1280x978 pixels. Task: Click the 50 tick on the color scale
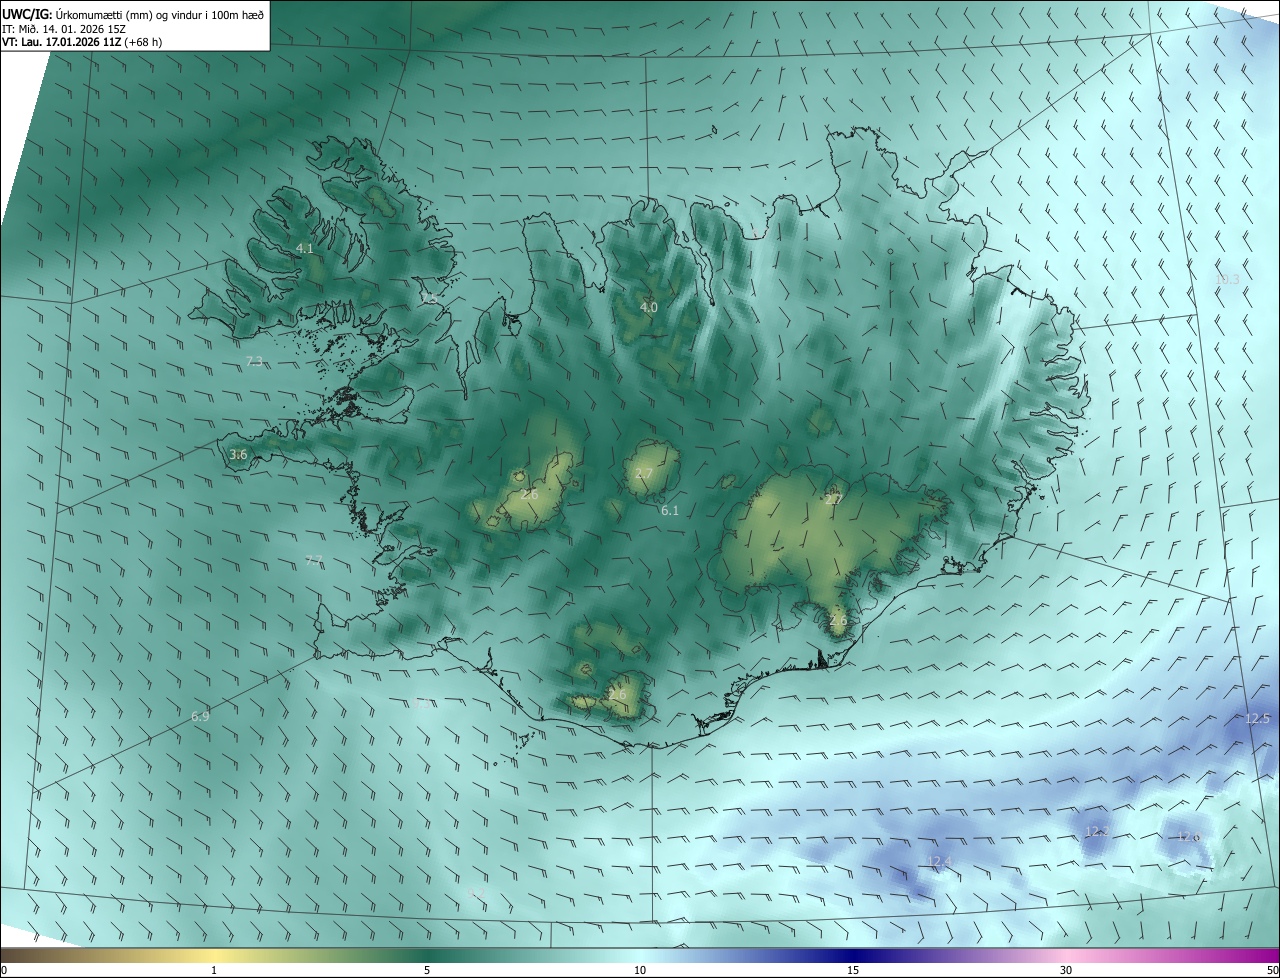click(x=1272, y=971)
